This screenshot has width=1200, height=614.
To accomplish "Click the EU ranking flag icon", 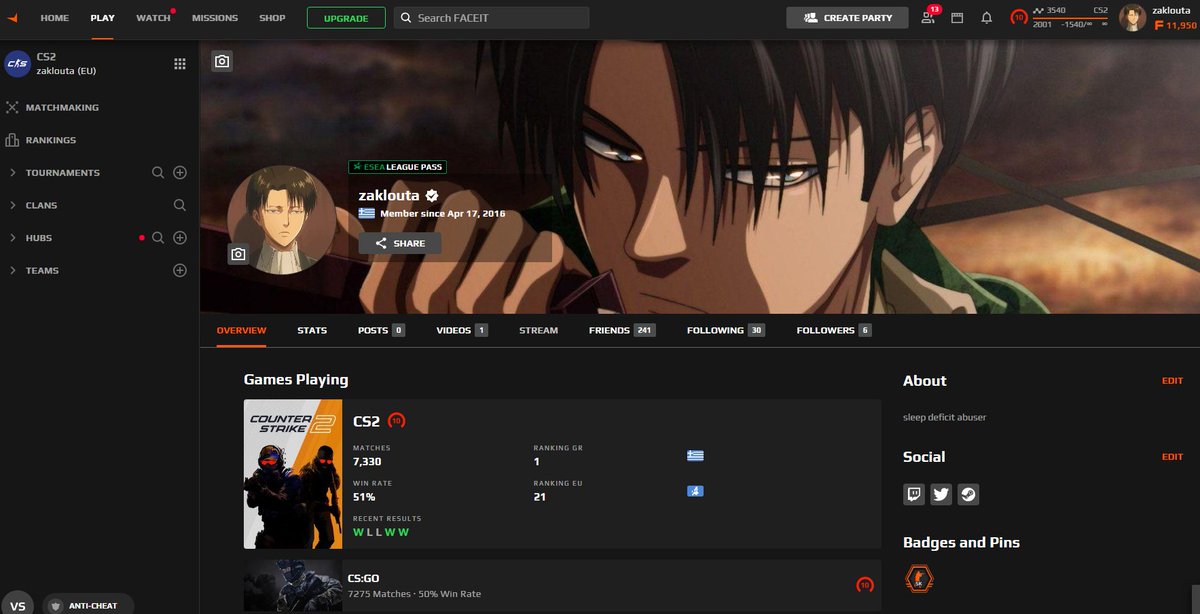I will click(695, 491).
